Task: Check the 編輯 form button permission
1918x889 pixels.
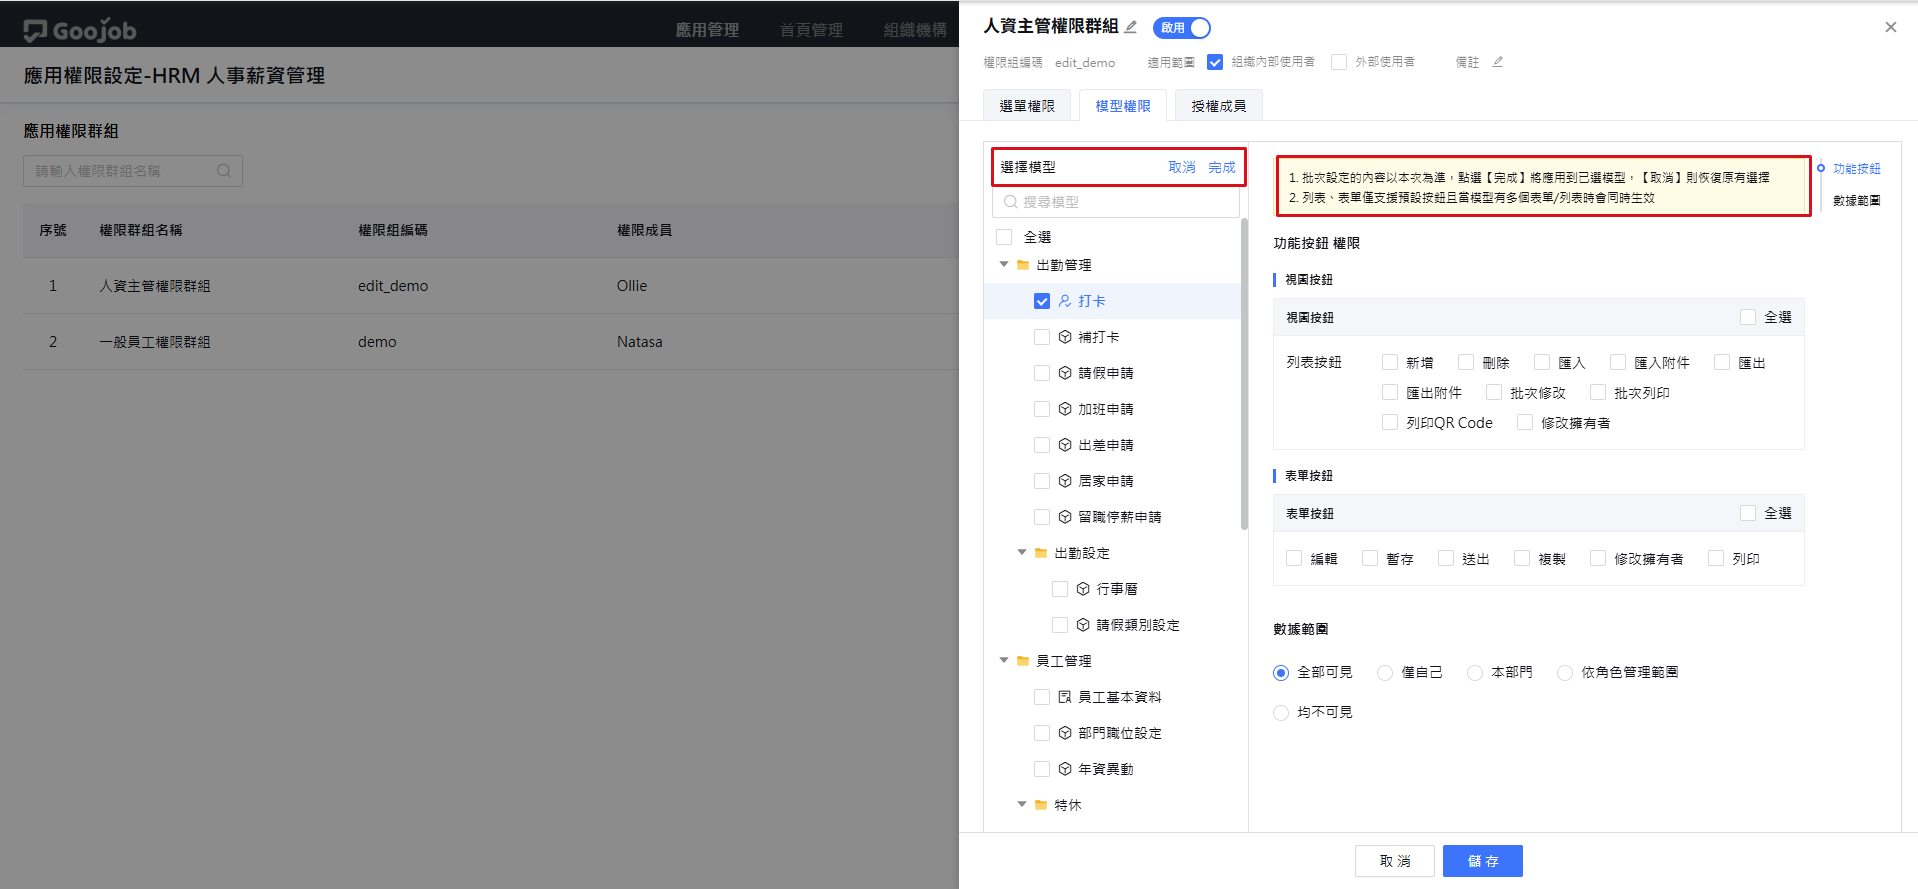Action: pos(1294,558)
